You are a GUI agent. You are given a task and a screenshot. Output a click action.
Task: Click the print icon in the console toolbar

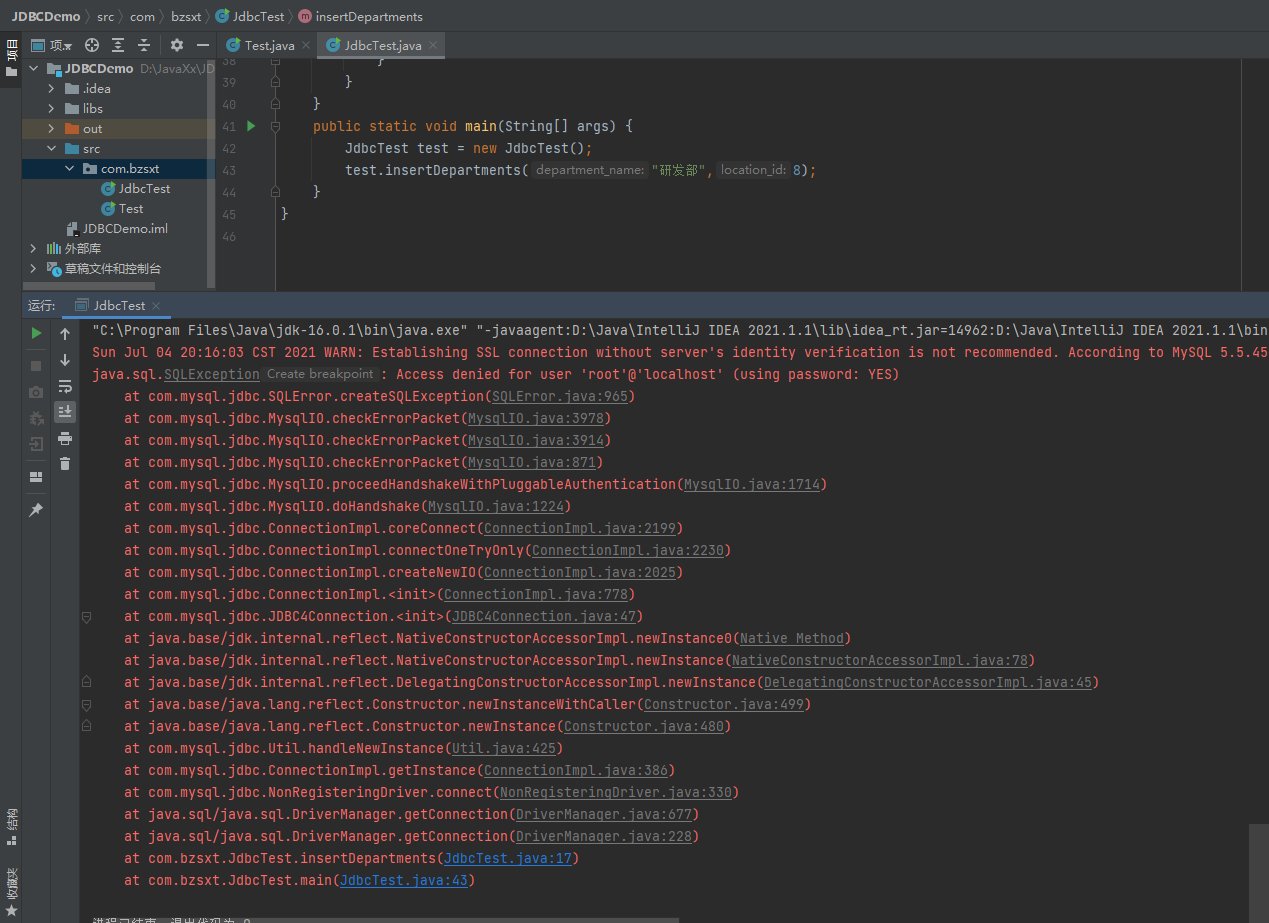point(65,438)
